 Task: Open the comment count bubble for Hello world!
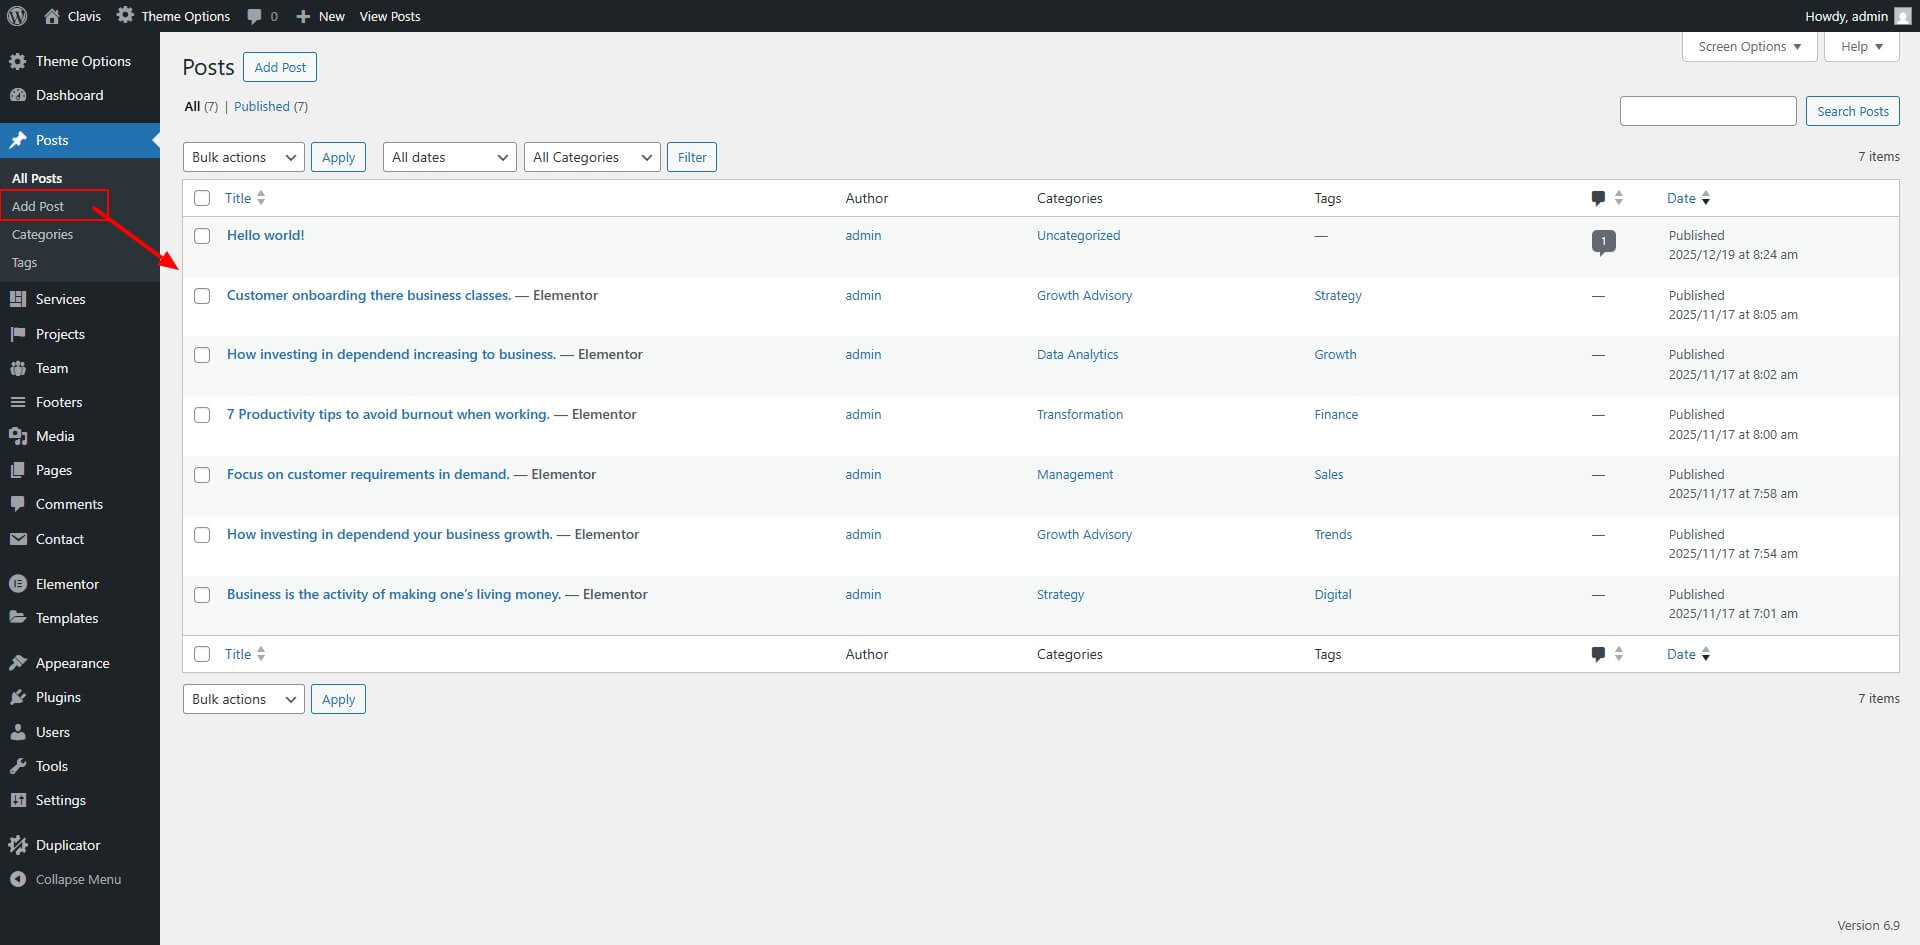[x=1603, y=241]
